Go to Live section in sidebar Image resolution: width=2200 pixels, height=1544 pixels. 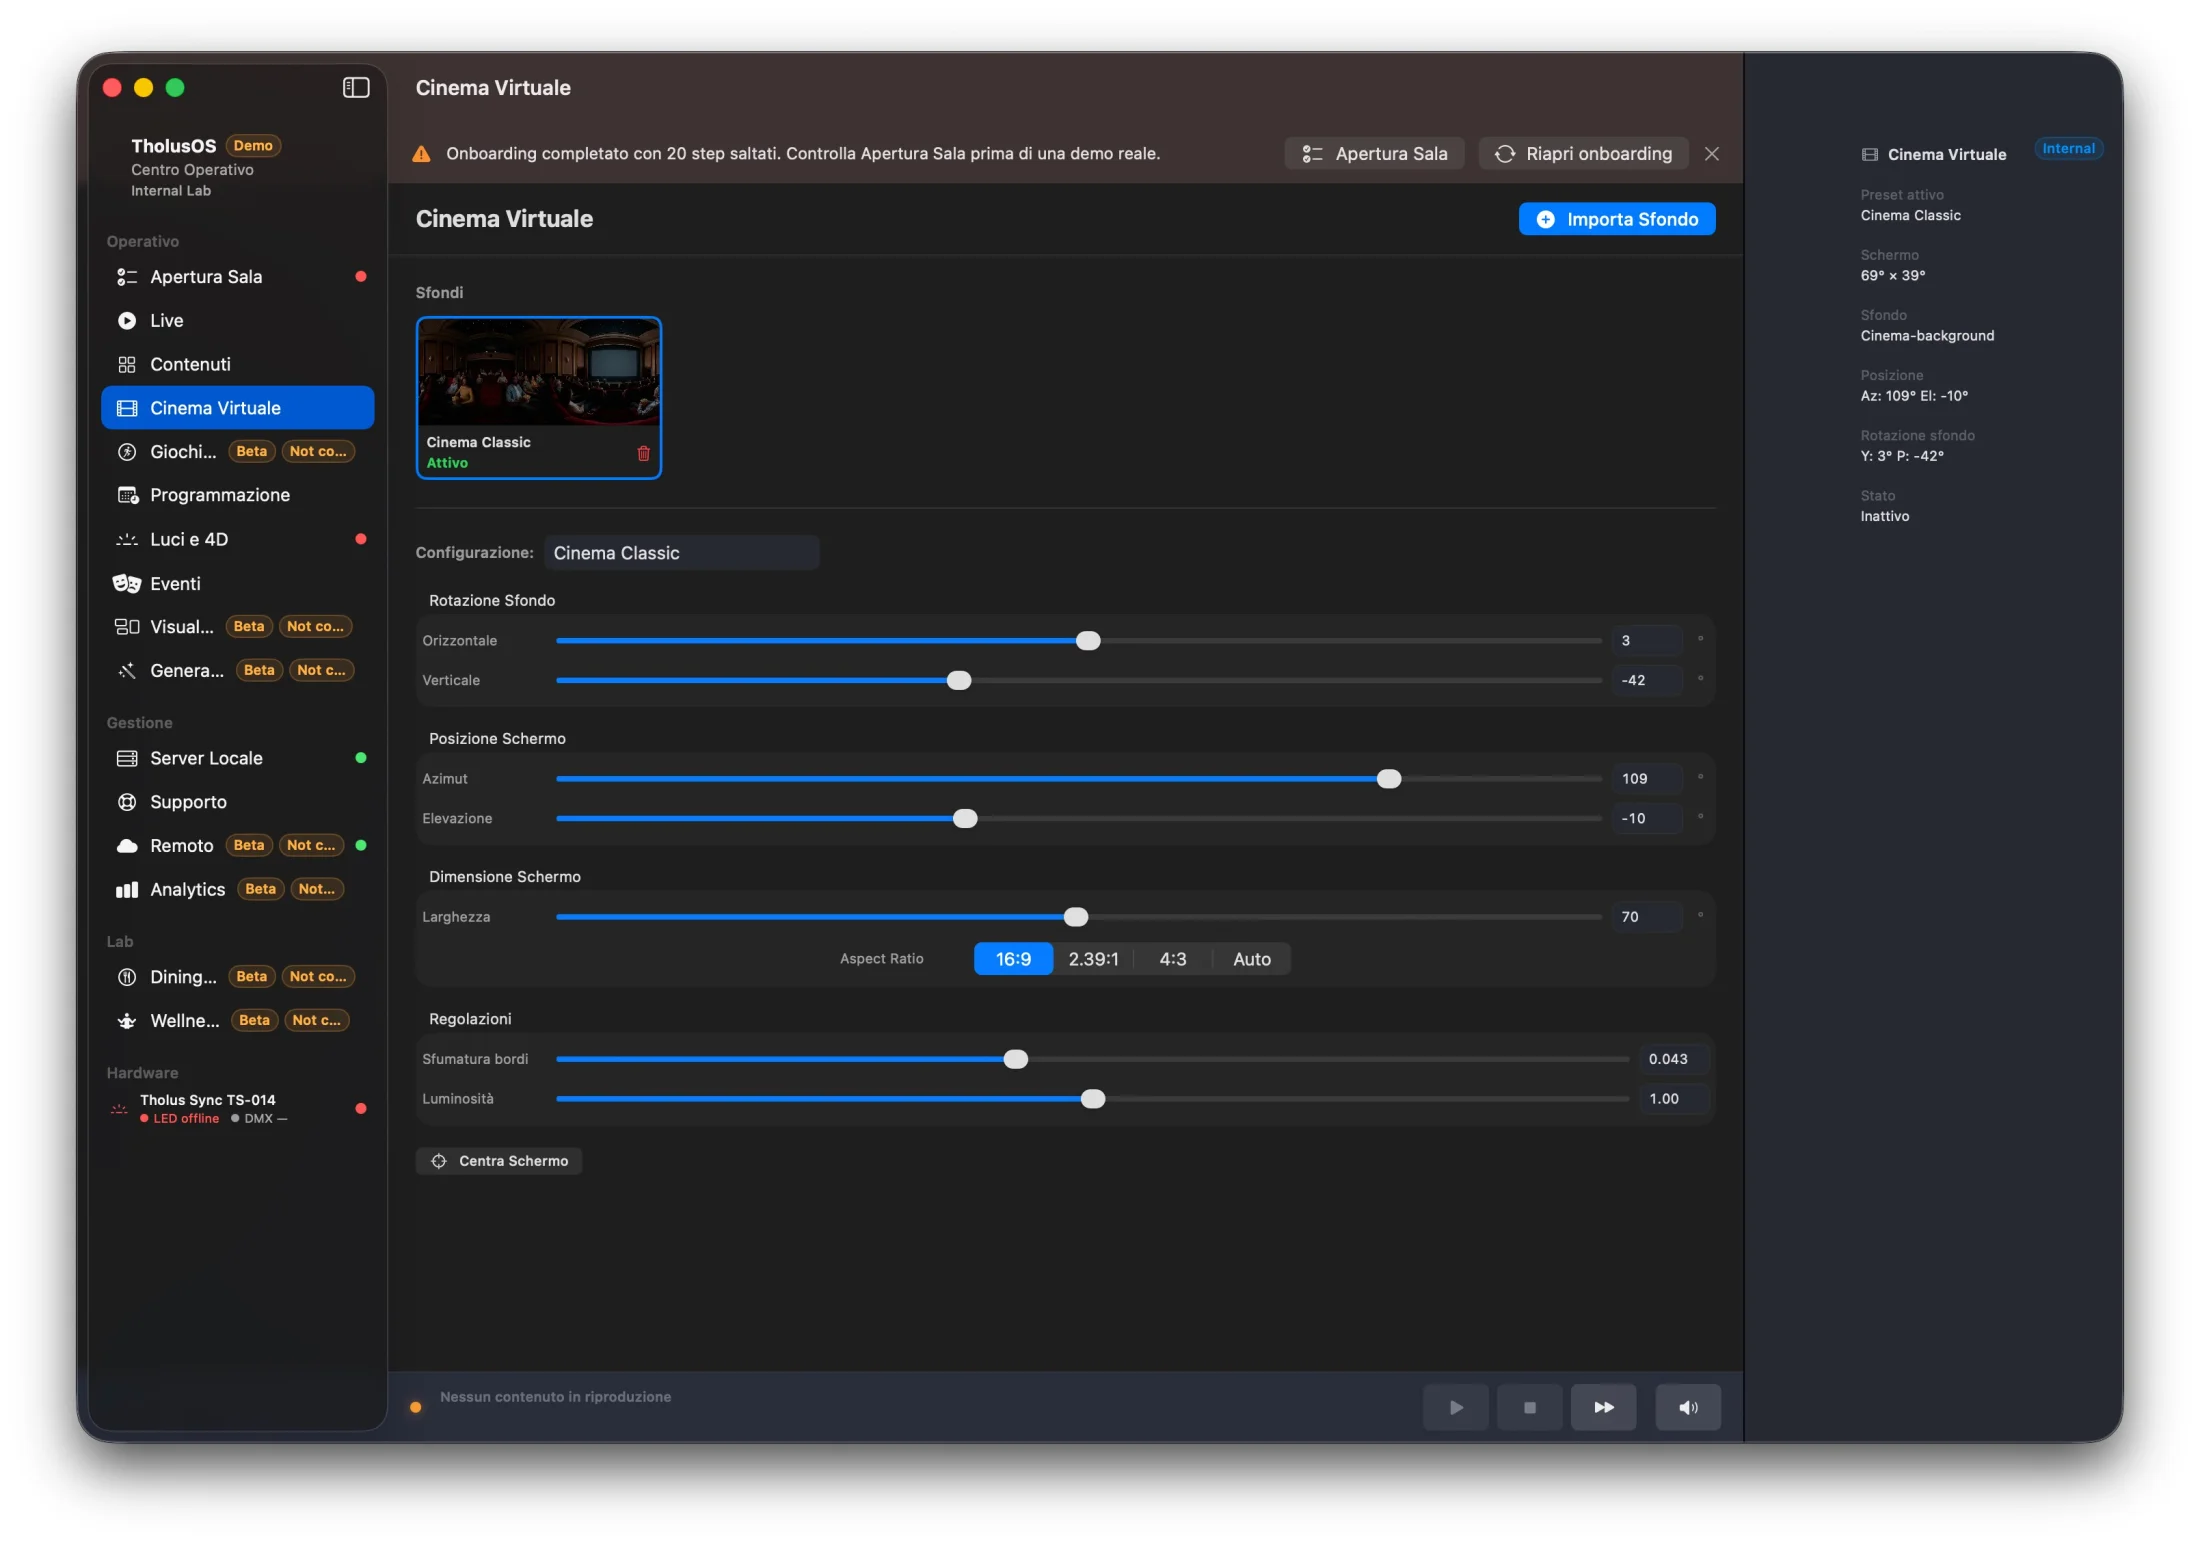(x=238, y=321)
